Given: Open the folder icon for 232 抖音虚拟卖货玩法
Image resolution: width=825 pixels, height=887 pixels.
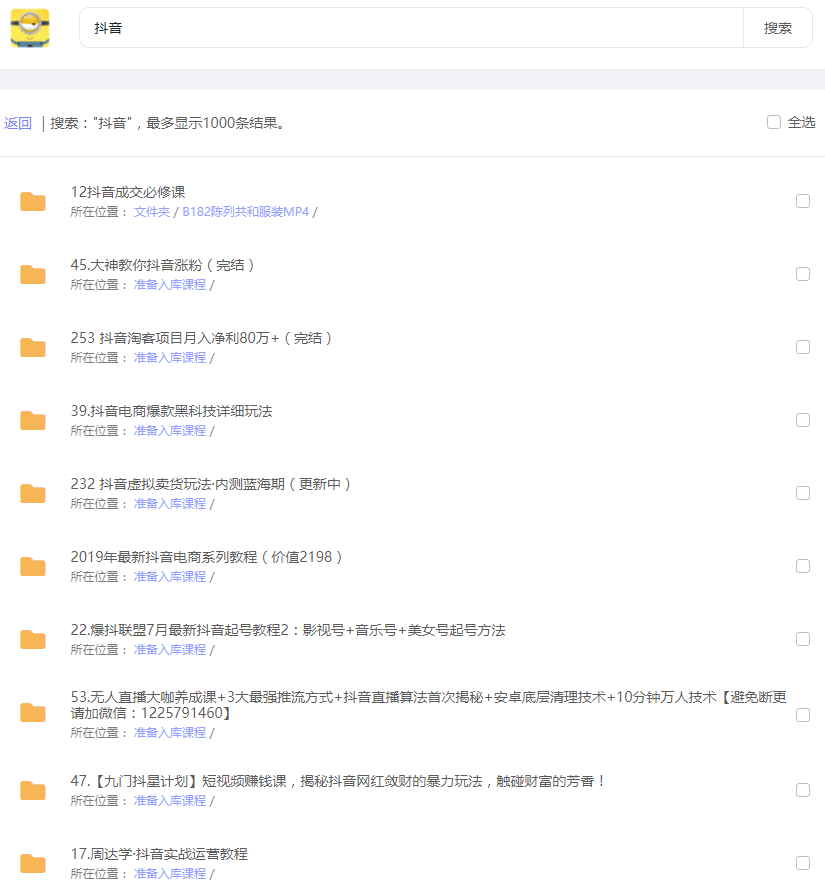Looking at the screenshot, I should click(x=32, y=493).
